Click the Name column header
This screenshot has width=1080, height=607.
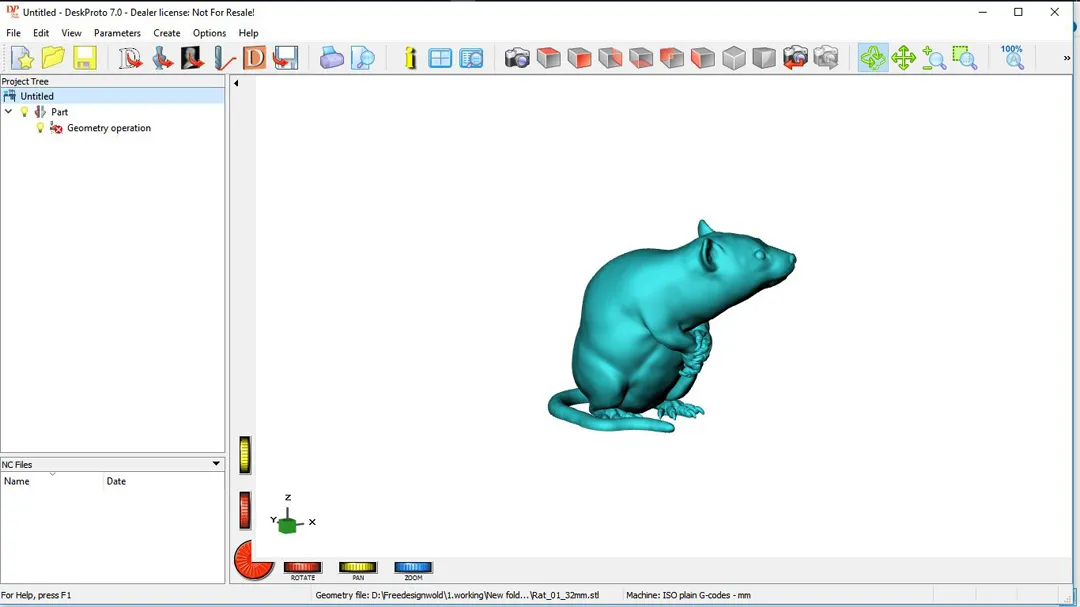click(17, 481)
